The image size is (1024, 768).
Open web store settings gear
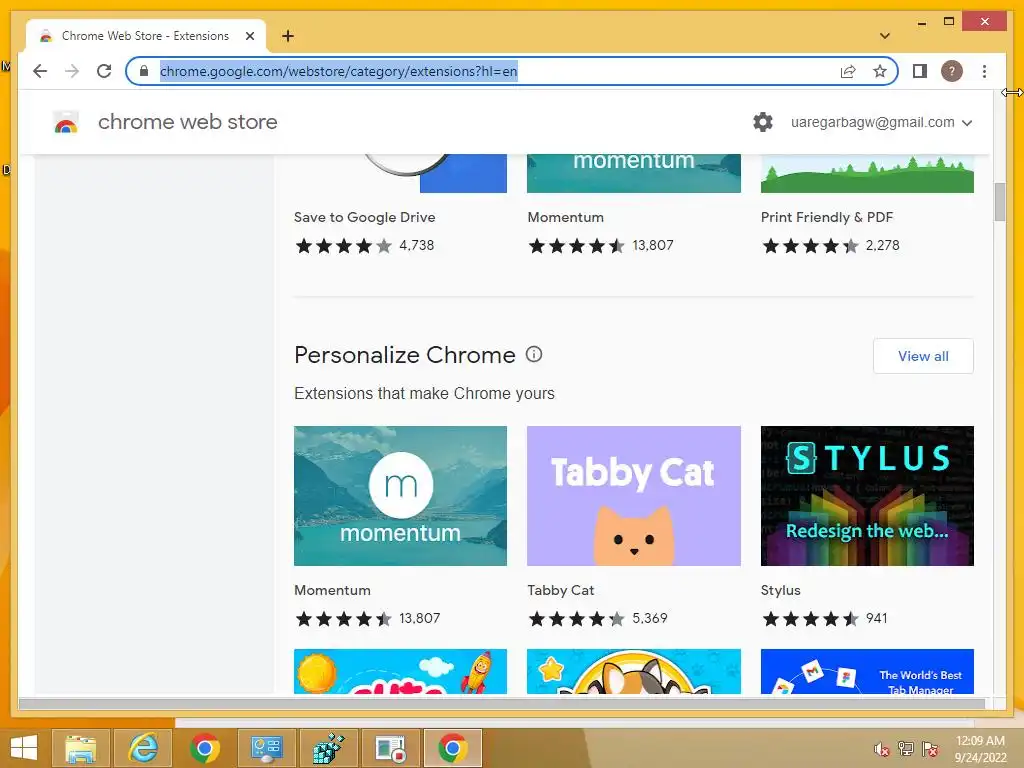[x=763, y=122]
